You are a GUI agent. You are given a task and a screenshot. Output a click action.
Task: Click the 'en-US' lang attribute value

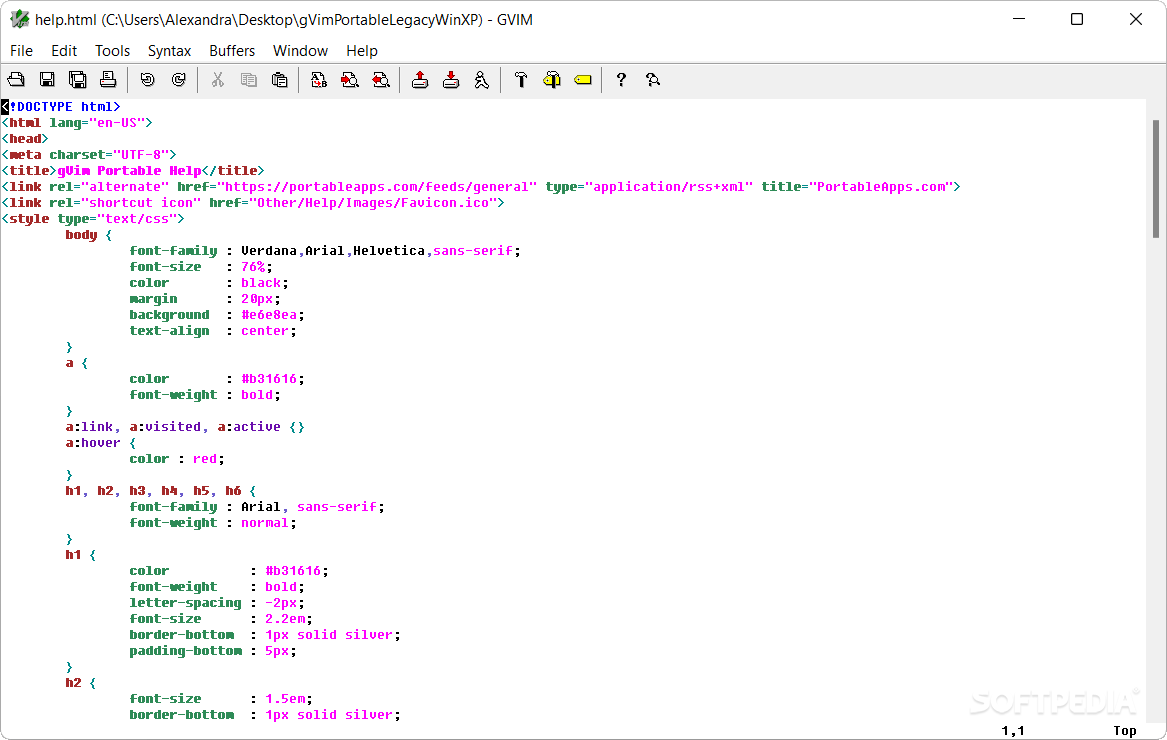point(117,122)
